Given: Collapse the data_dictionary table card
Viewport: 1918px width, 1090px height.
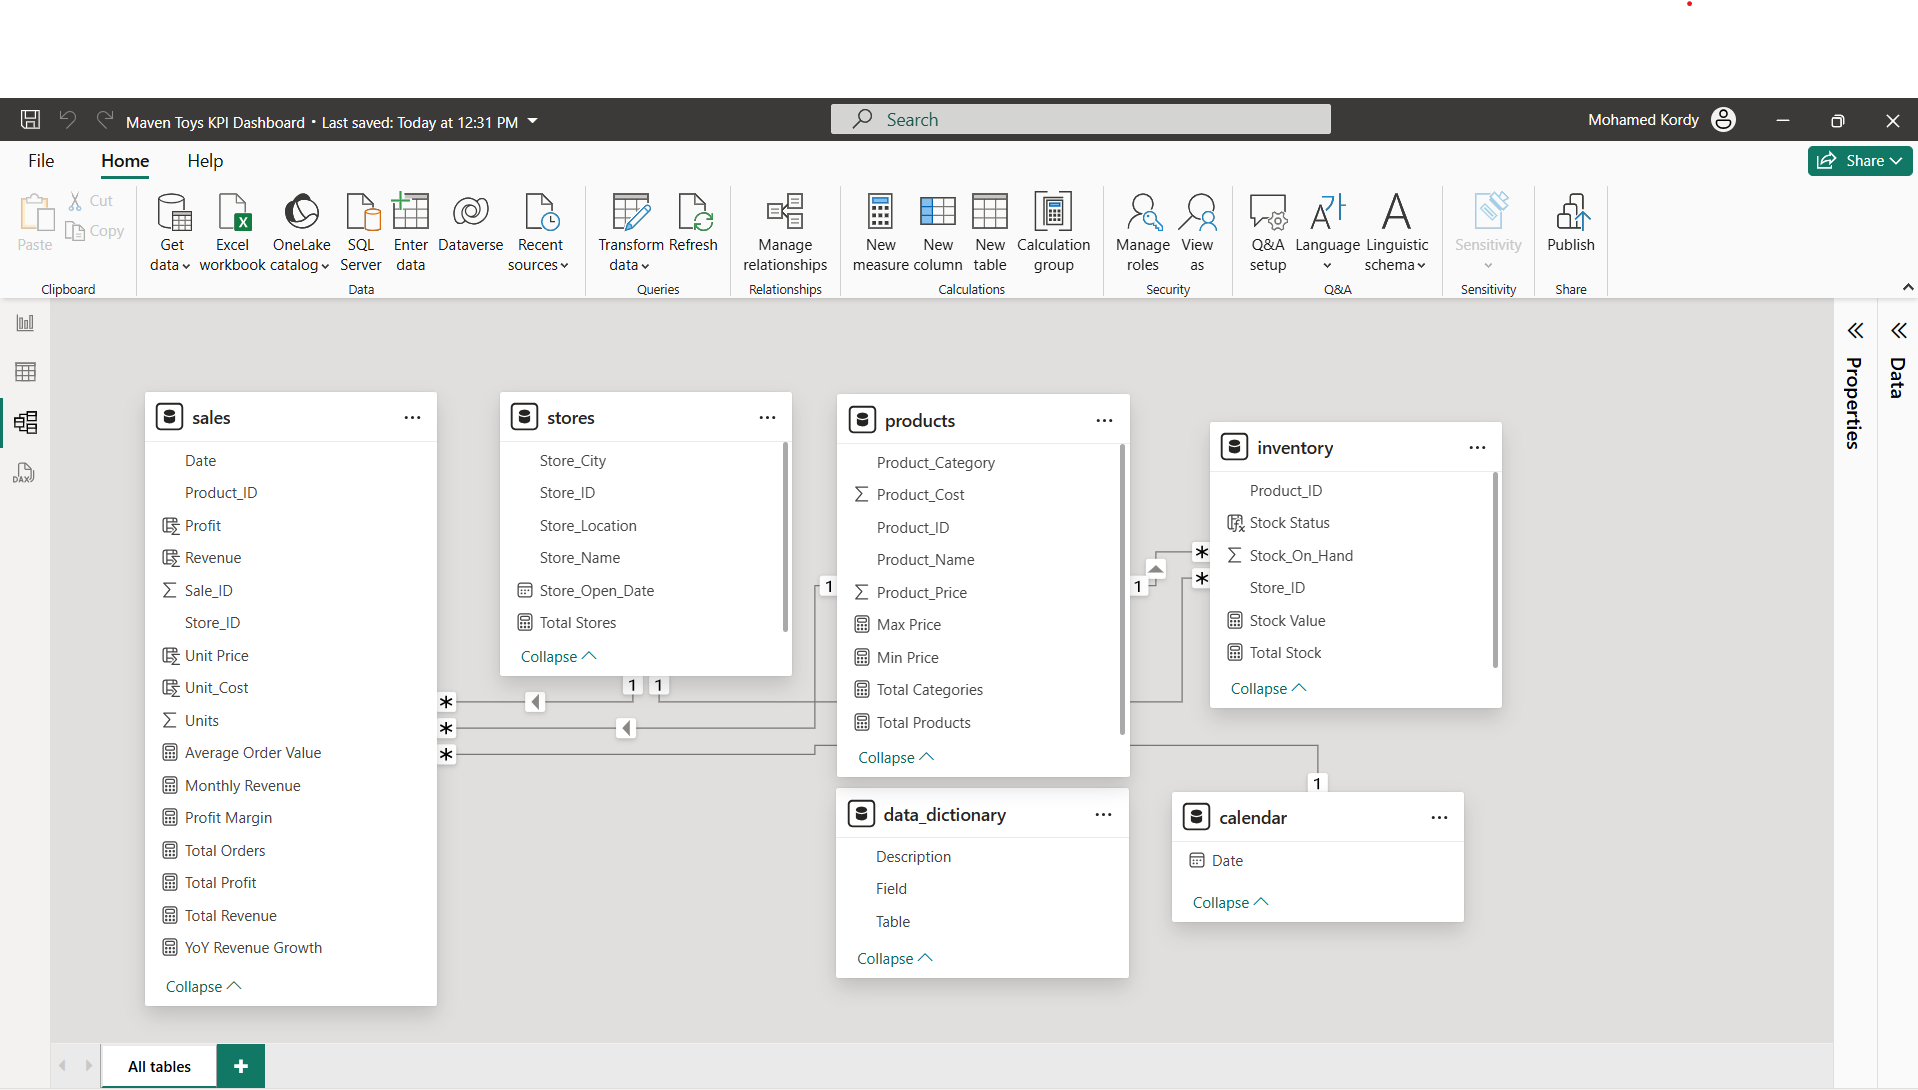Looking at the screenshot, I should [895, 958].
